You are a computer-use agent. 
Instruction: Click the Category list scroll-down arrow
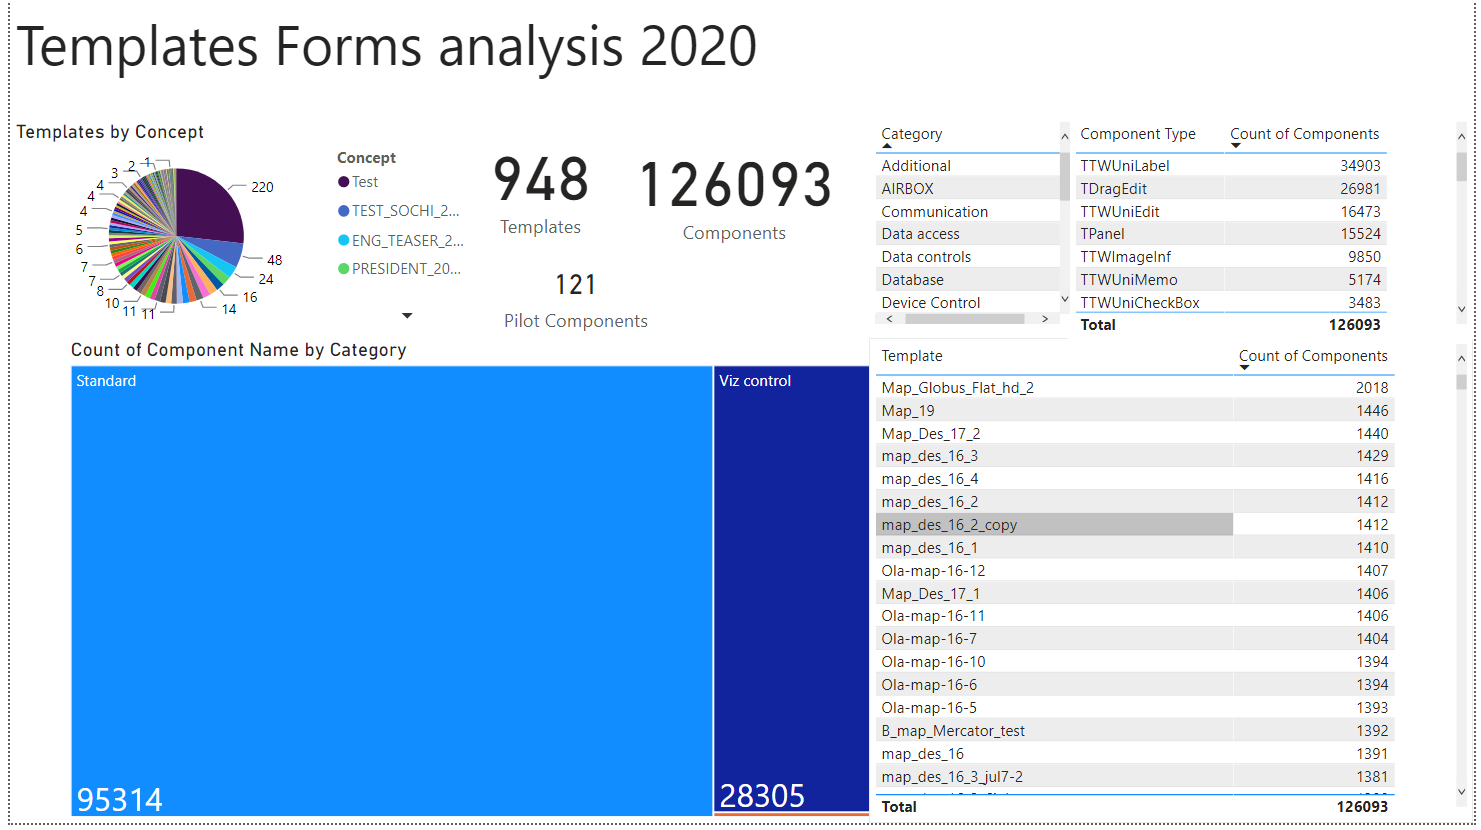(1064, 299)
